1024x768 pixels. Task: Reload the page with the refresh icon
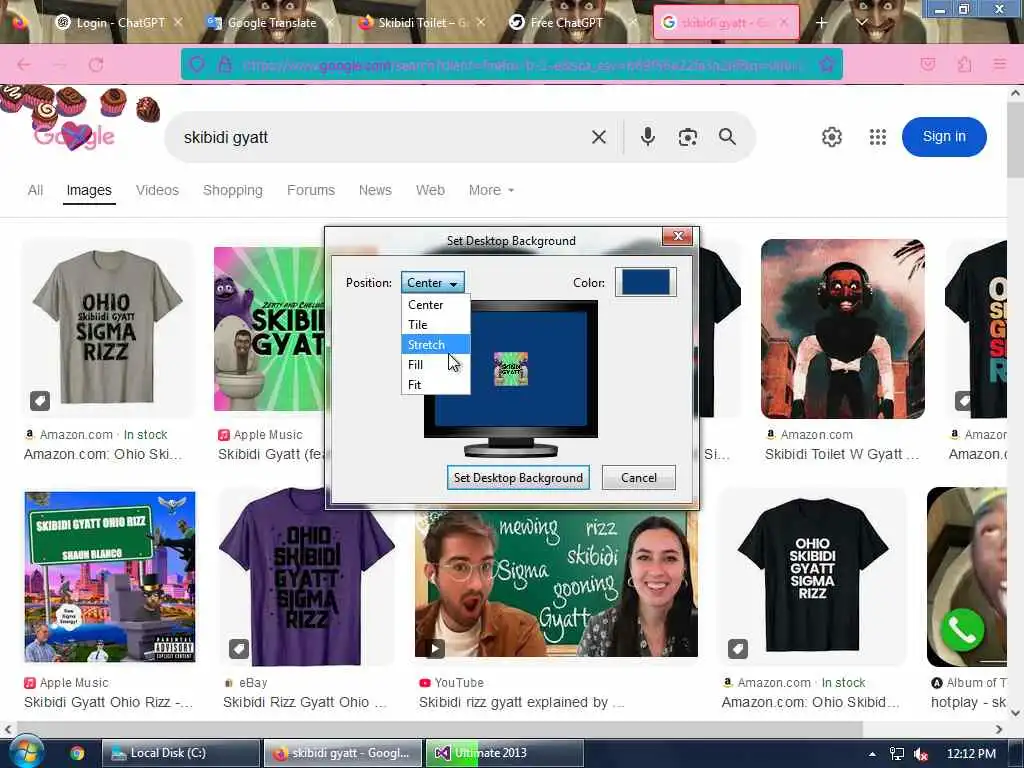(96, 65)
